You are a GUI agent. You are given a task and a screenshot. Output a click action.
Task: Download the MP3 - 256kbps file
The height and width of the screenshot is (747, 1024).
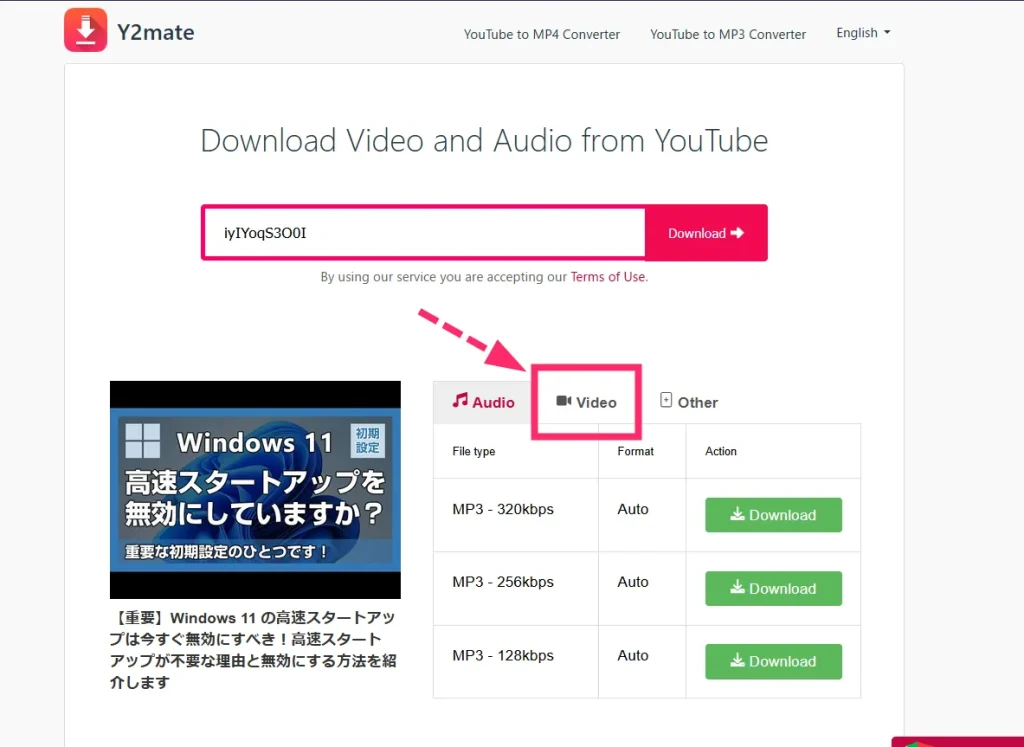pyautogui.click(x=773, y=588)
